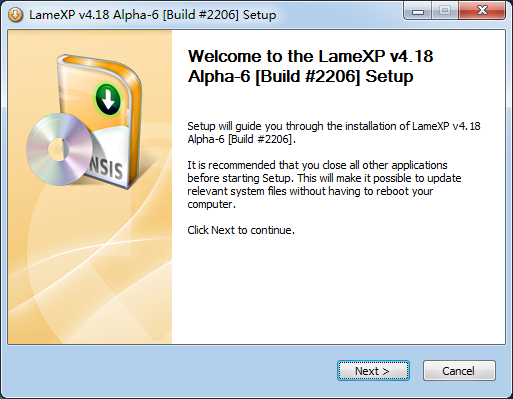Click the 'It is recommended that you close' paragraph
Image resolution: width=513 pixels, height=399 pixels.
[x=324, y=184]
